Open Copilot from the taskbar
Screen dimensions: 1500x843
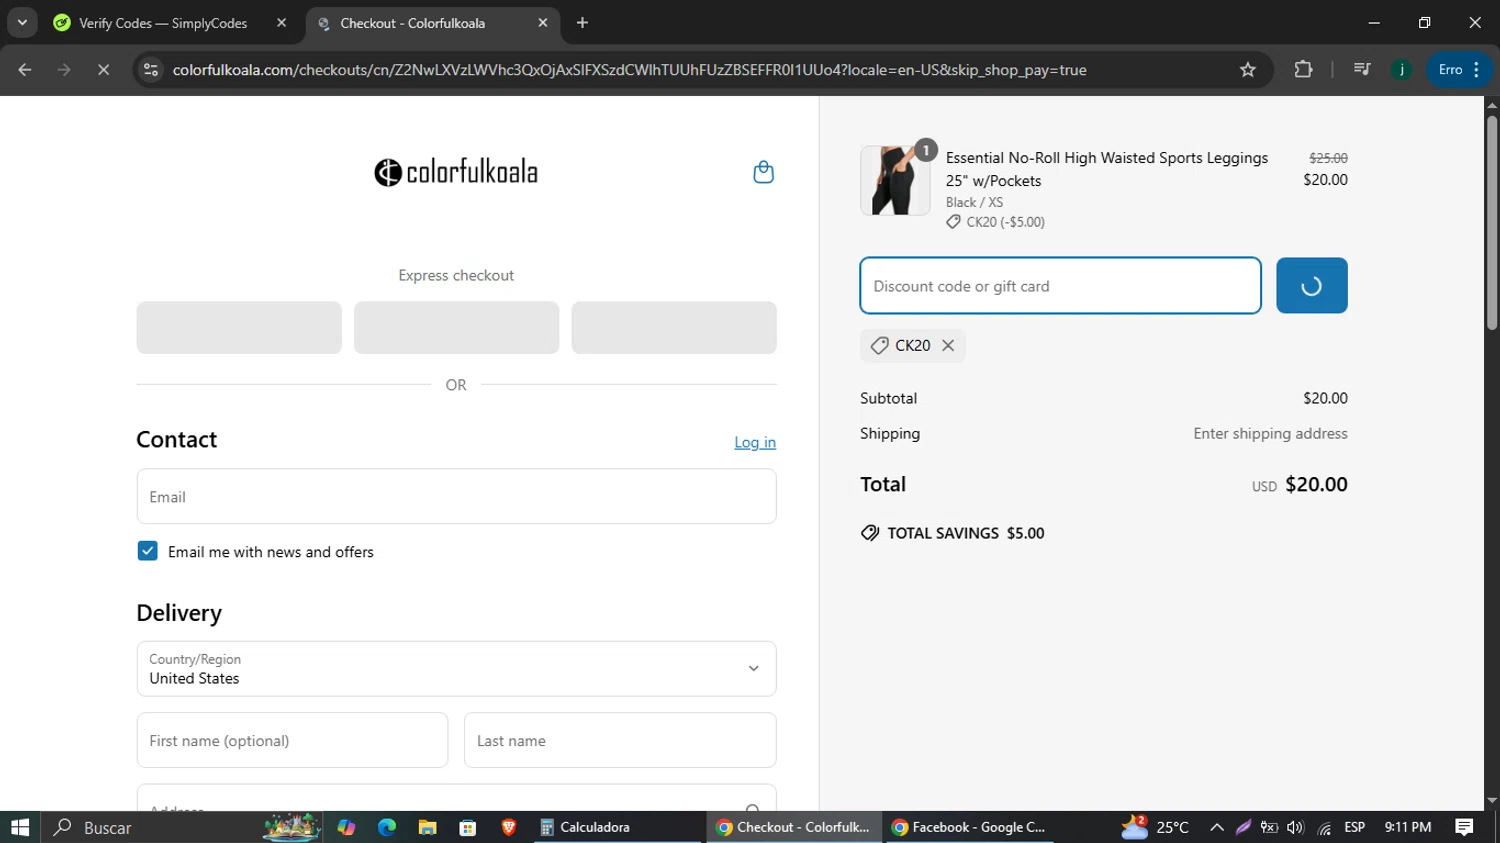click(346, 827)
